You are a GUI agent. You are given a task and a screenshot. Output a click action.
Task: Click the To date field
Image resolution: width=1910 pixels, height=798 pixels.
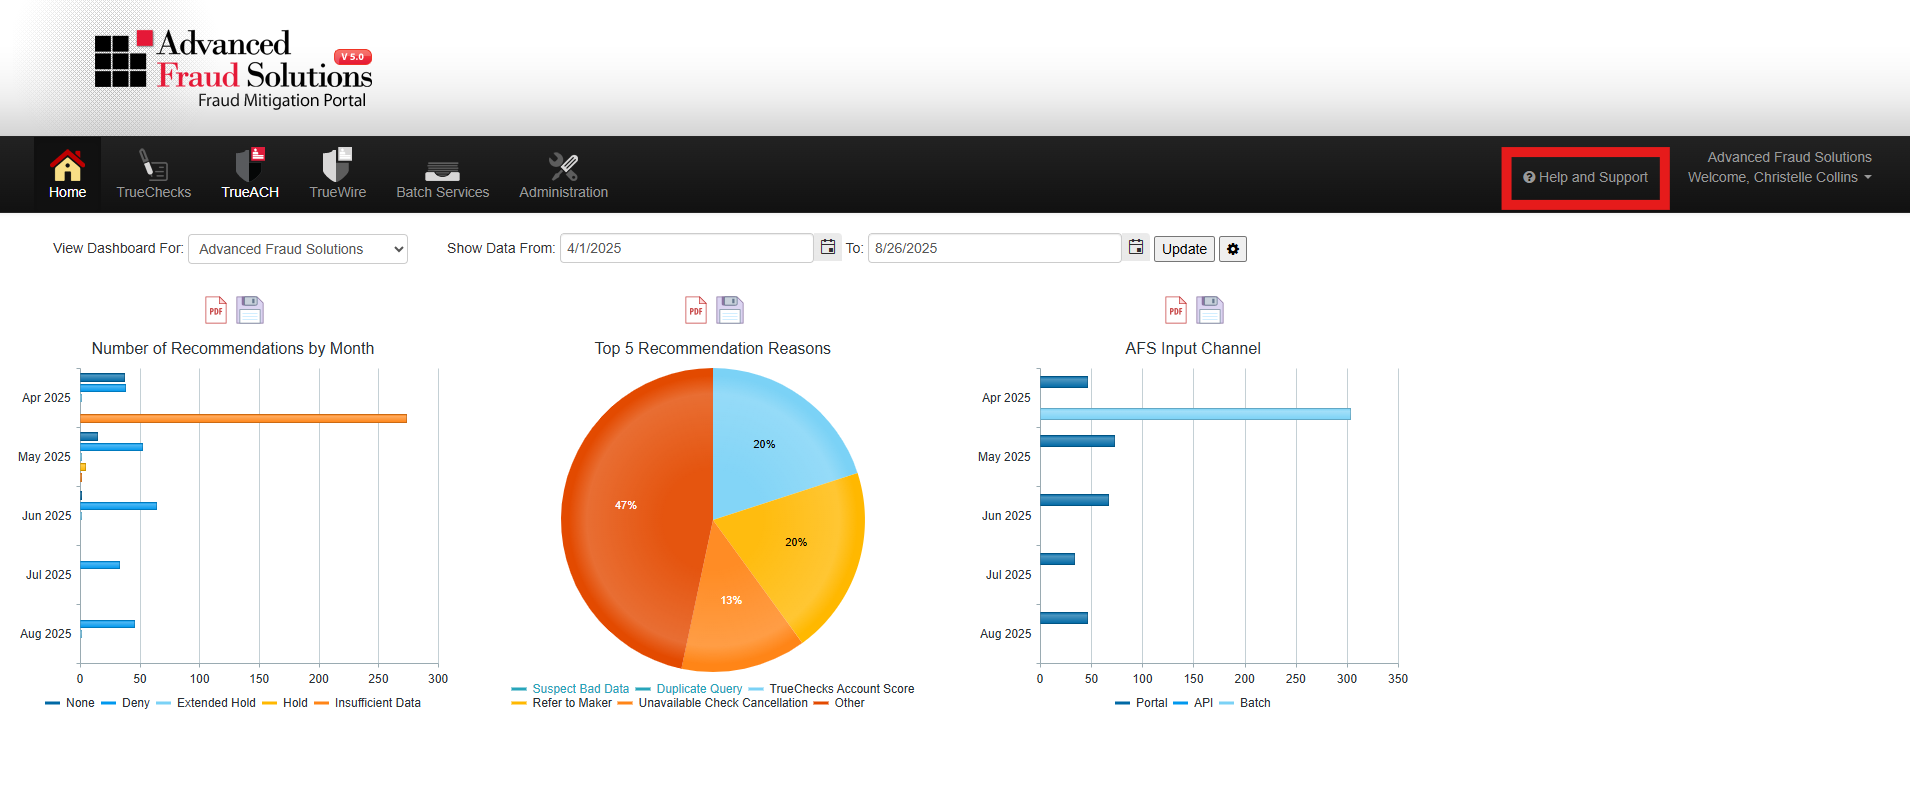click(994, 248)
